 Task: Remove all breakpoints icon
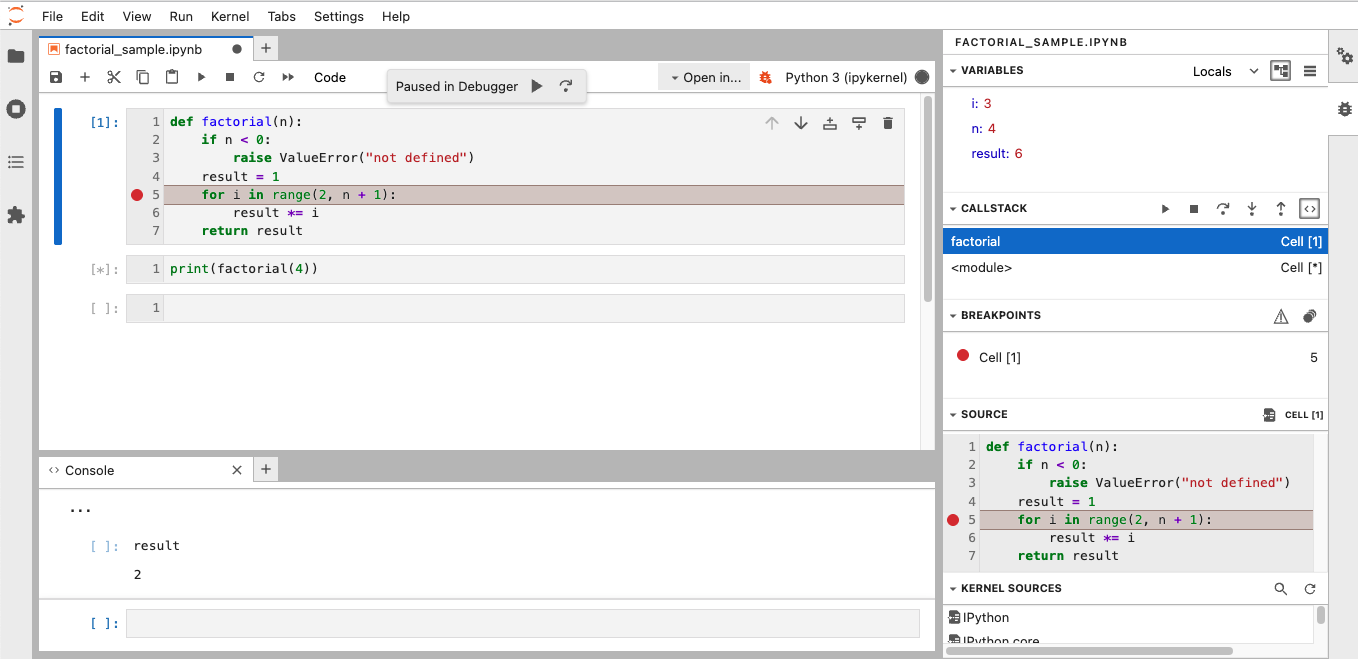1310,316
